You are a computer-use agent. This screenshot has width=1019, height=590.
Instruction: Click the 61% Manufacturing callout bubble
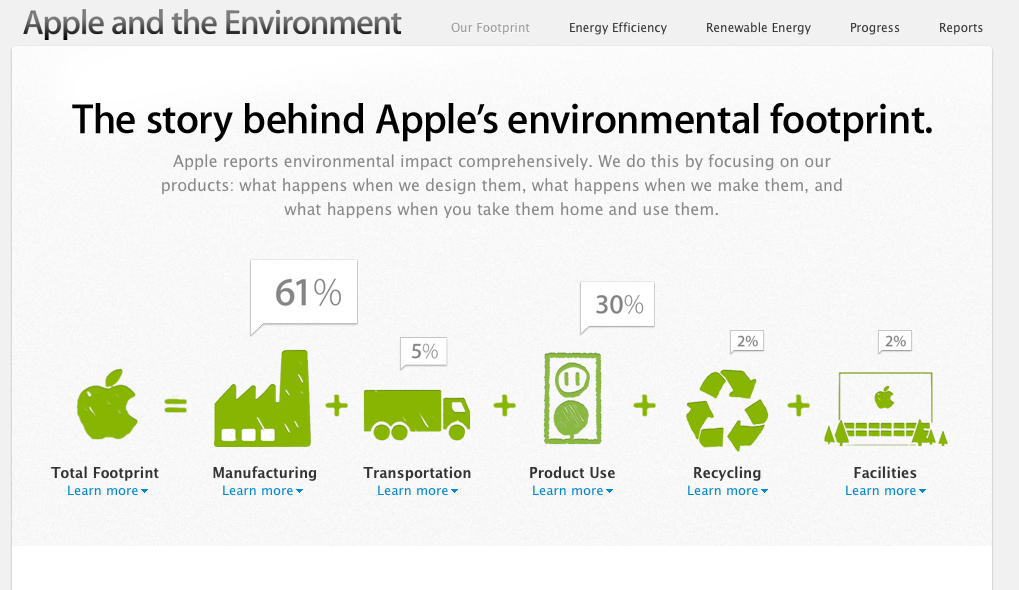pos(303,291)
